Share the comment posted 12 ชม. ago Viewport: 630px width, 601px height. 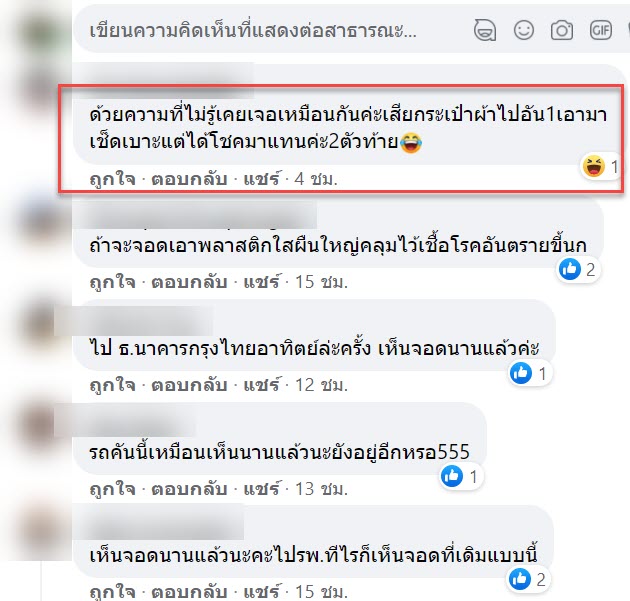coord(261,385)
